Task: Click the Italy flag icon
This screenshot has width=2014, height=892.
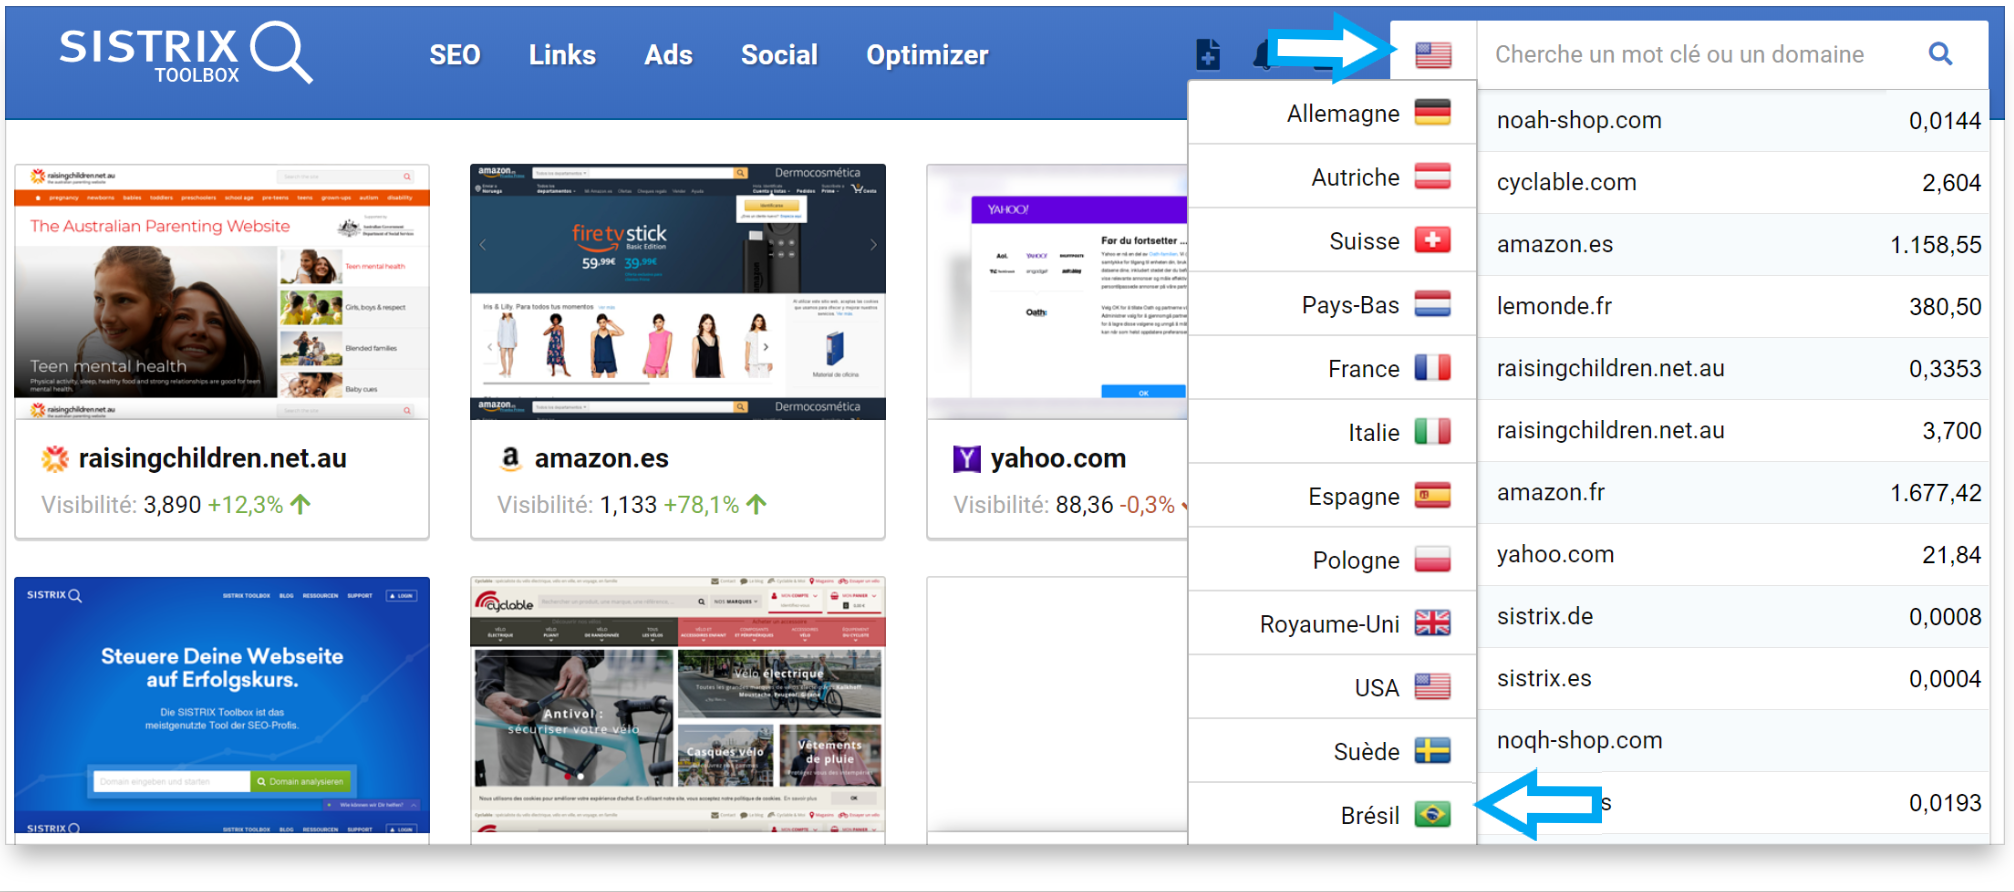Action: click(1433, 432)
